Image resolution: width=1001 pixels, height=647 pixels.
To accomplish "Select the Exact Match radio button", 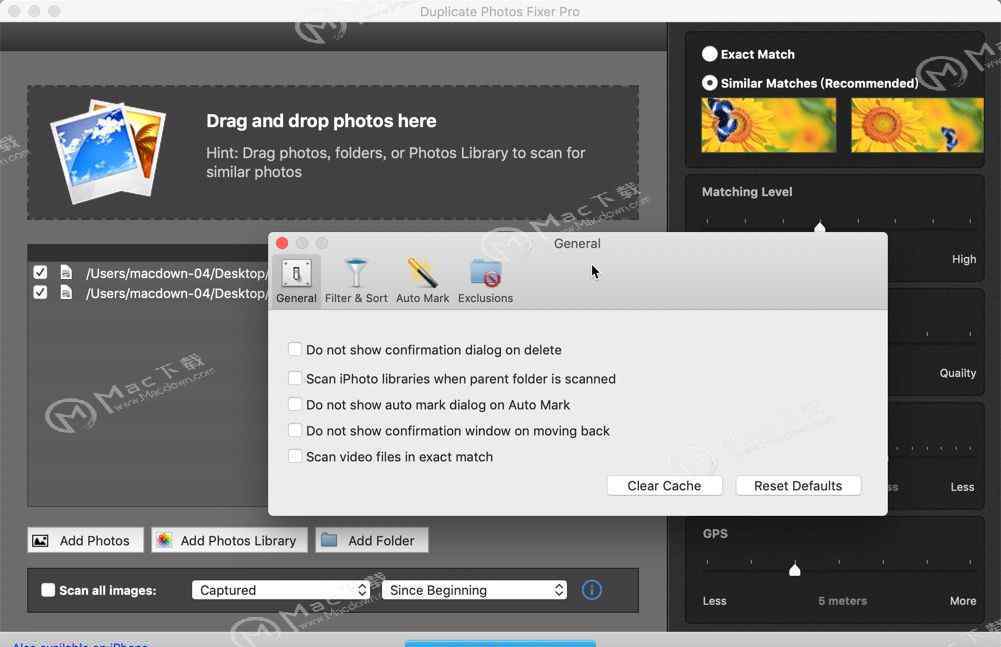I will [709, 54].
